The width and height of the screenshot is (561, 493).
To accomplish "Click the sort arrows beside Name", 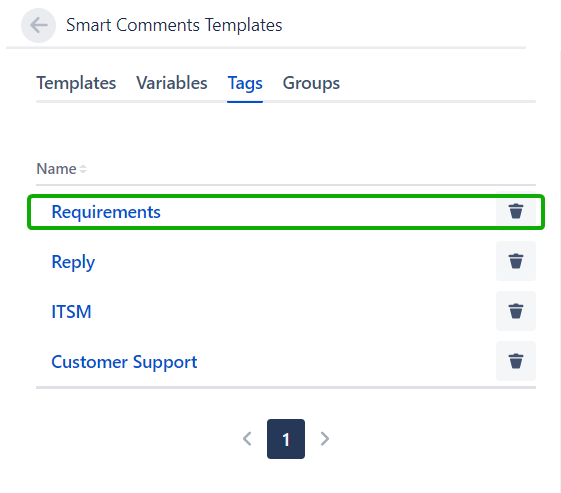I will 83,169.
